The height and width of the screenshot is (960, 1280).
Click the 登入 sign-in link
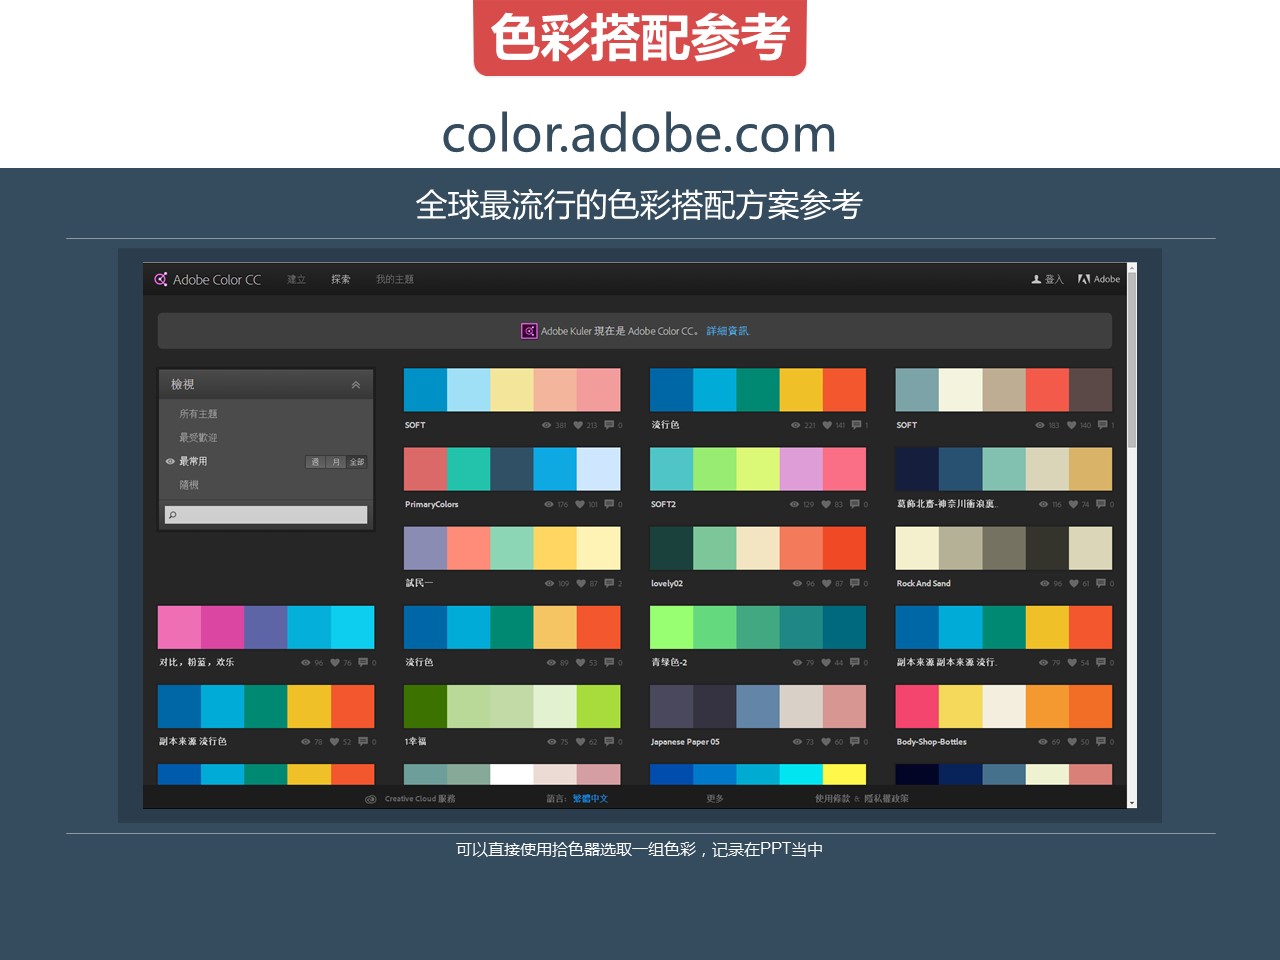point(1054,279)
